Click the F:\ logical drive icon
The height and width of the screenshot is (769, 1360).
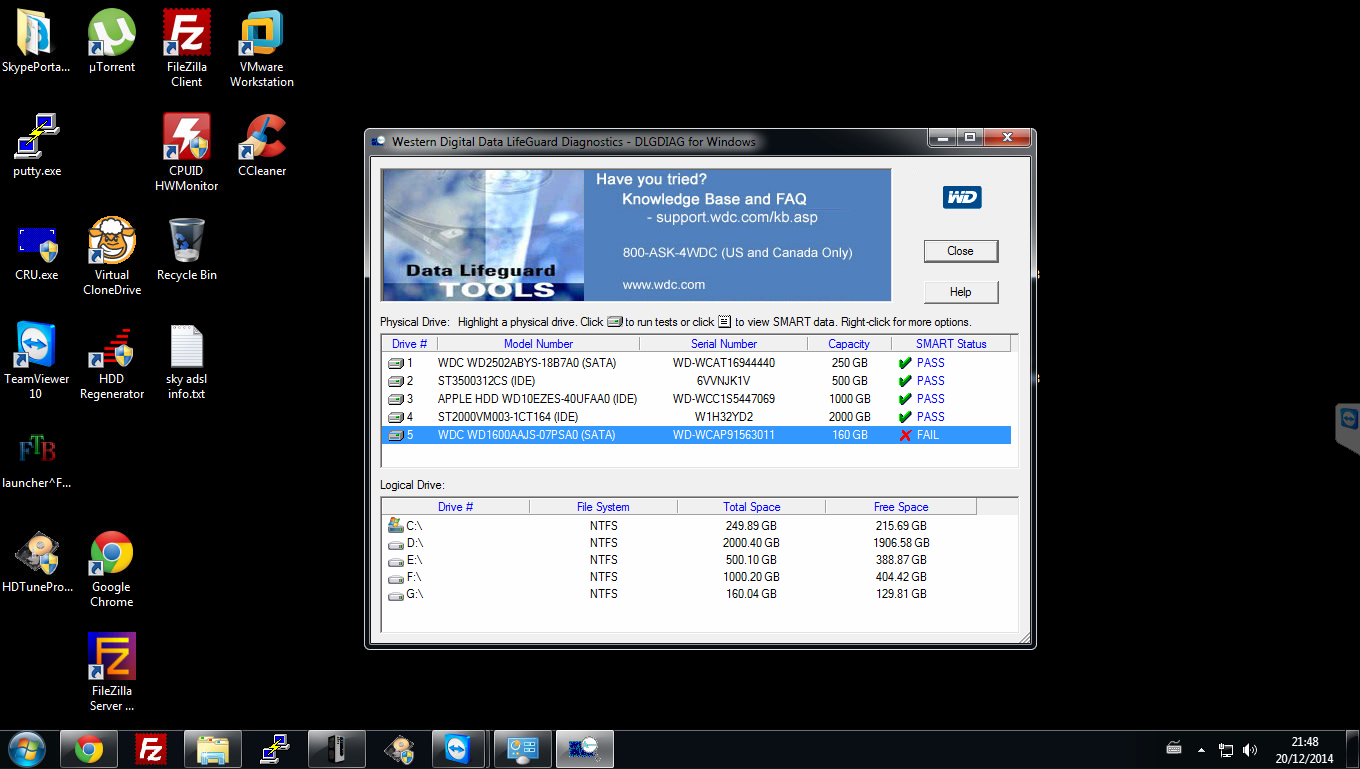395,577
